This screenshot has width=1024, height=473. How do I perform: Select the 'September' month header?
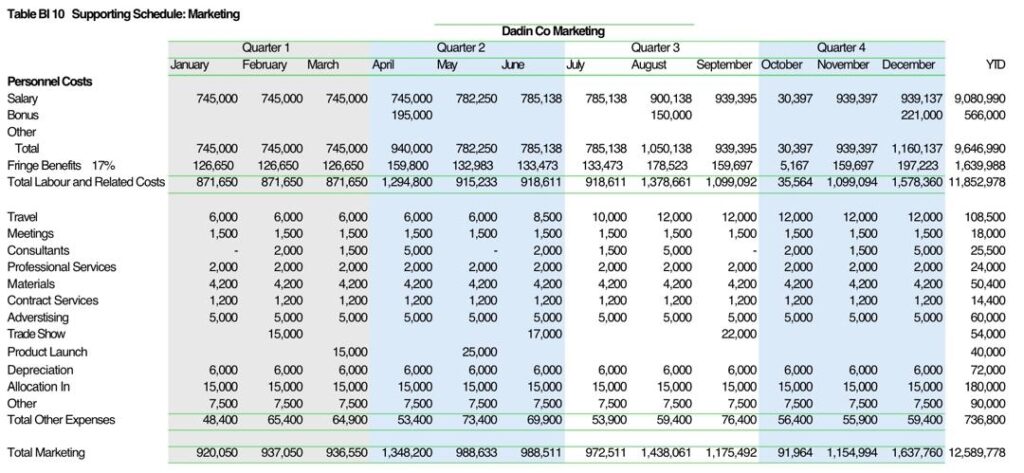(724, 65)
